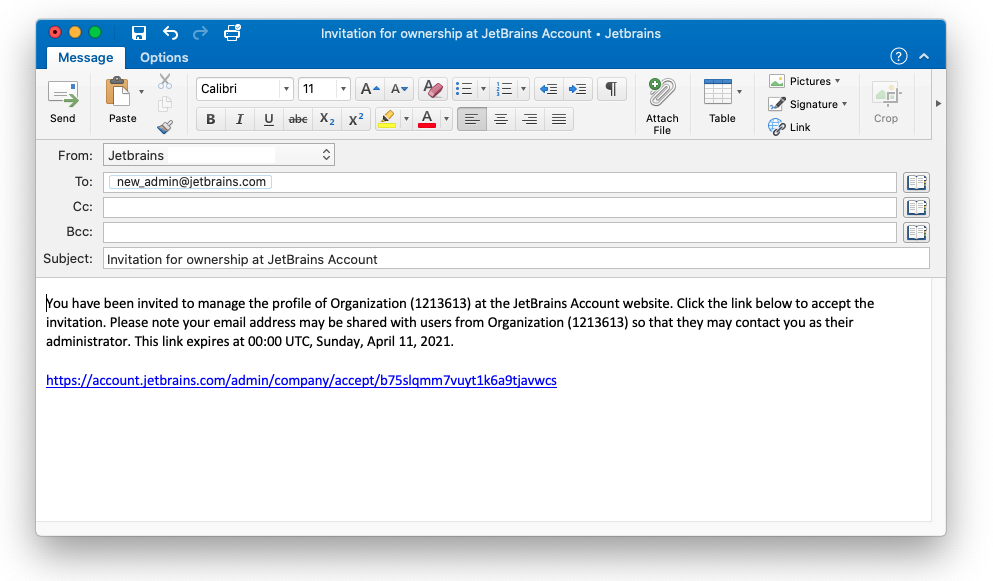The height and width of the screenshot is (581, 993).
Task: Open highlight color options arrow
Action: (406, 119)
